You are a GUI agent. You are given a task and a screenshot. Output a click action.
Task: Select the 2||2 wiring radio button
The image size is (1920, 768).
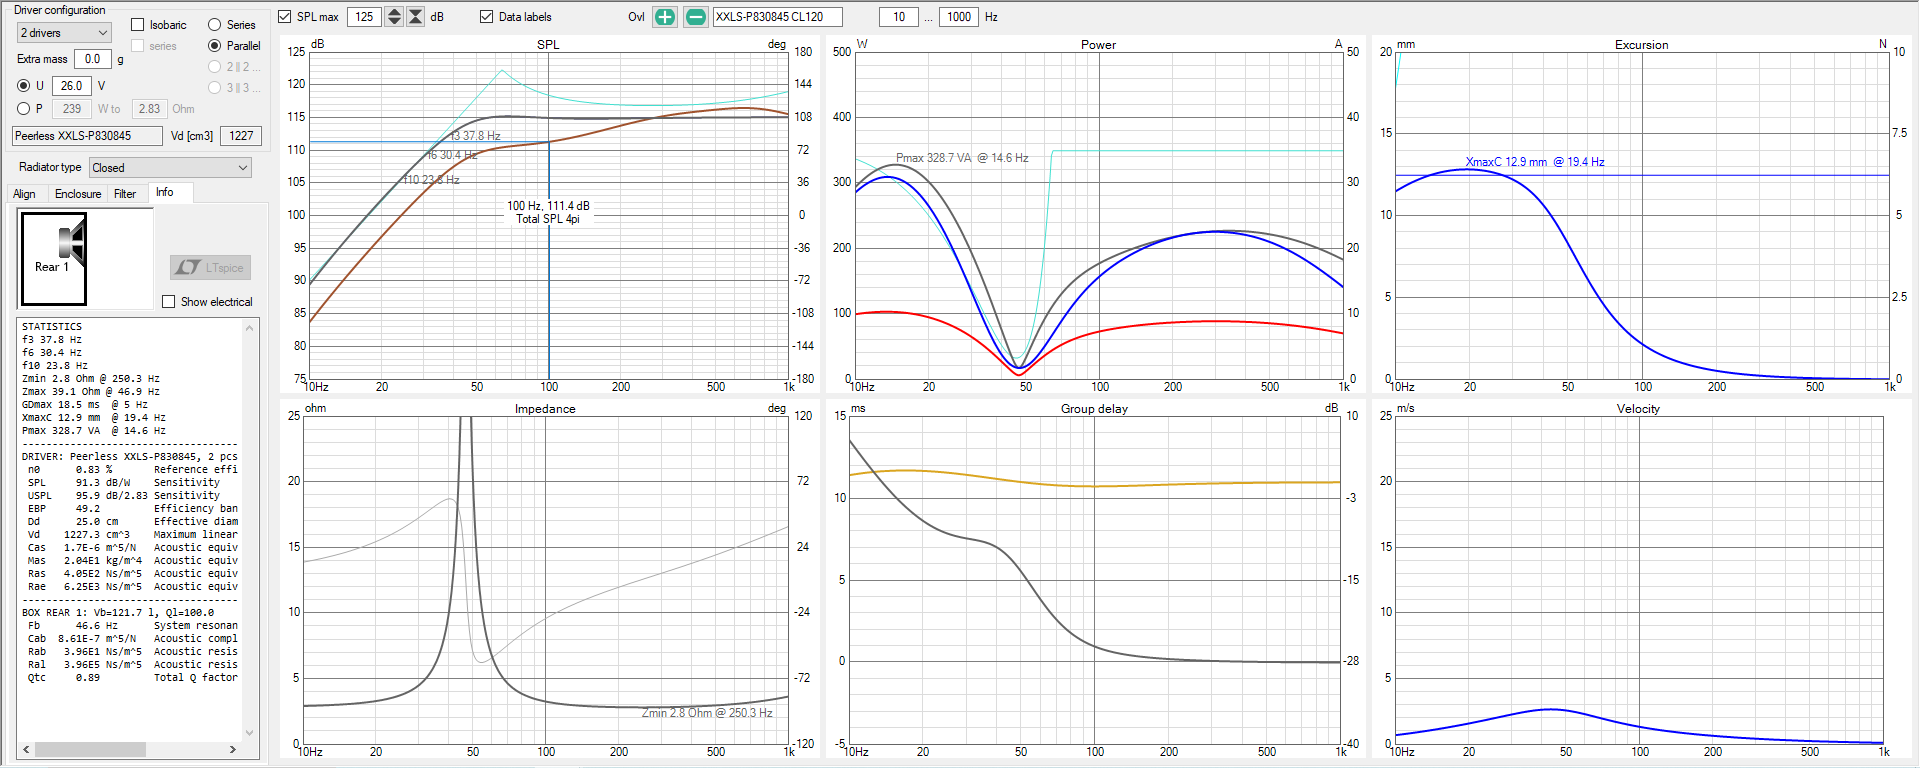pos(214,67)
